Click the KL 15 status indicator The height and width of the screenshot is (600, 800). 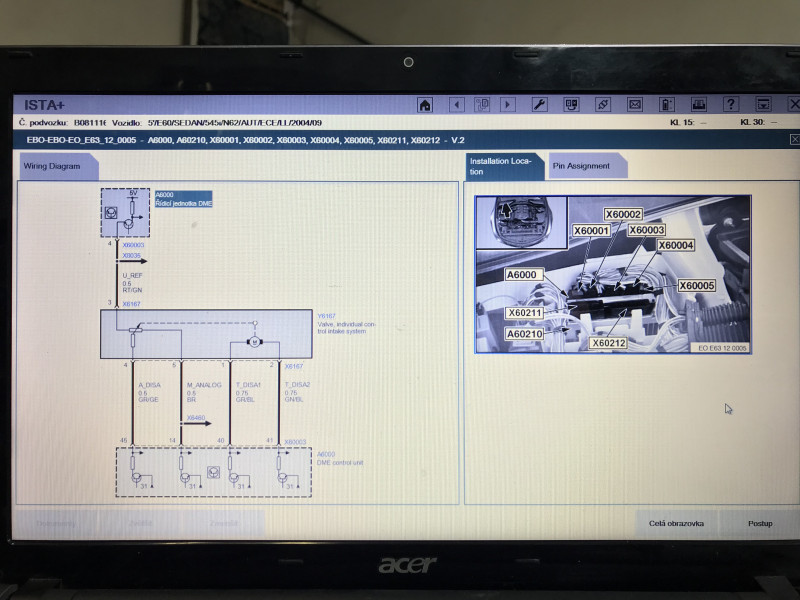pyautogui.click(x=688, y=122)
